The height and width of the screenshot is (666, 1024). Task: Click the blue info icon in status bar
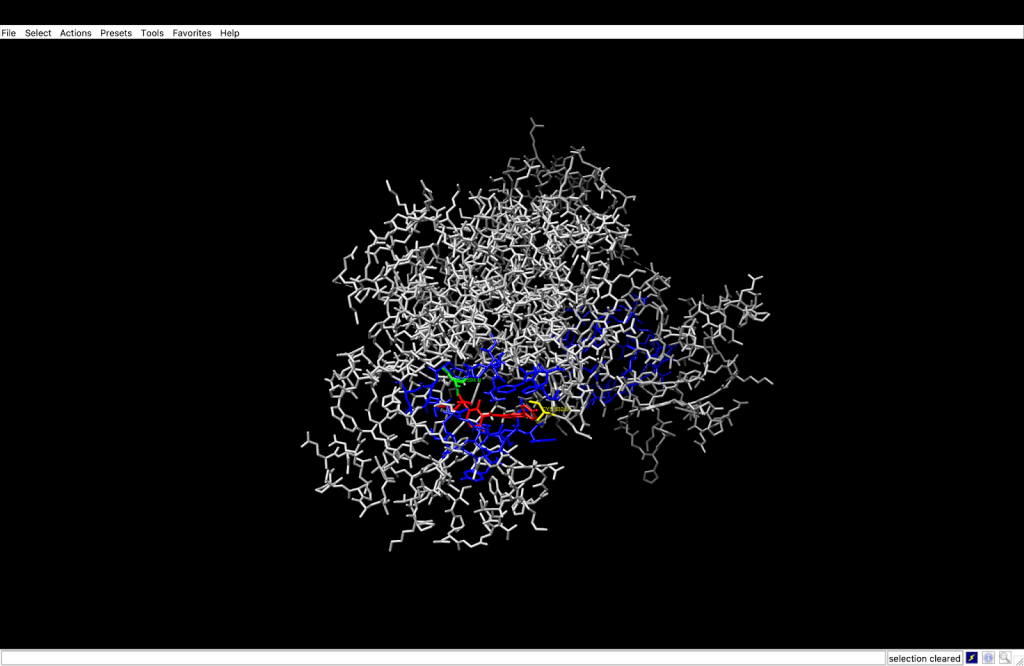pyautogui.click(x=989, y=658)
